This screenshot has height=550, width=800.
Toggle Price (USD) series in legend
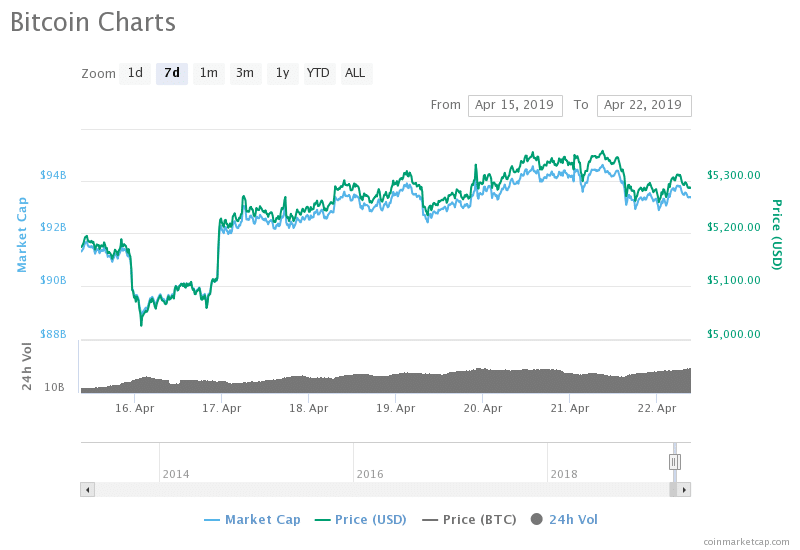[x=360, y=520]
